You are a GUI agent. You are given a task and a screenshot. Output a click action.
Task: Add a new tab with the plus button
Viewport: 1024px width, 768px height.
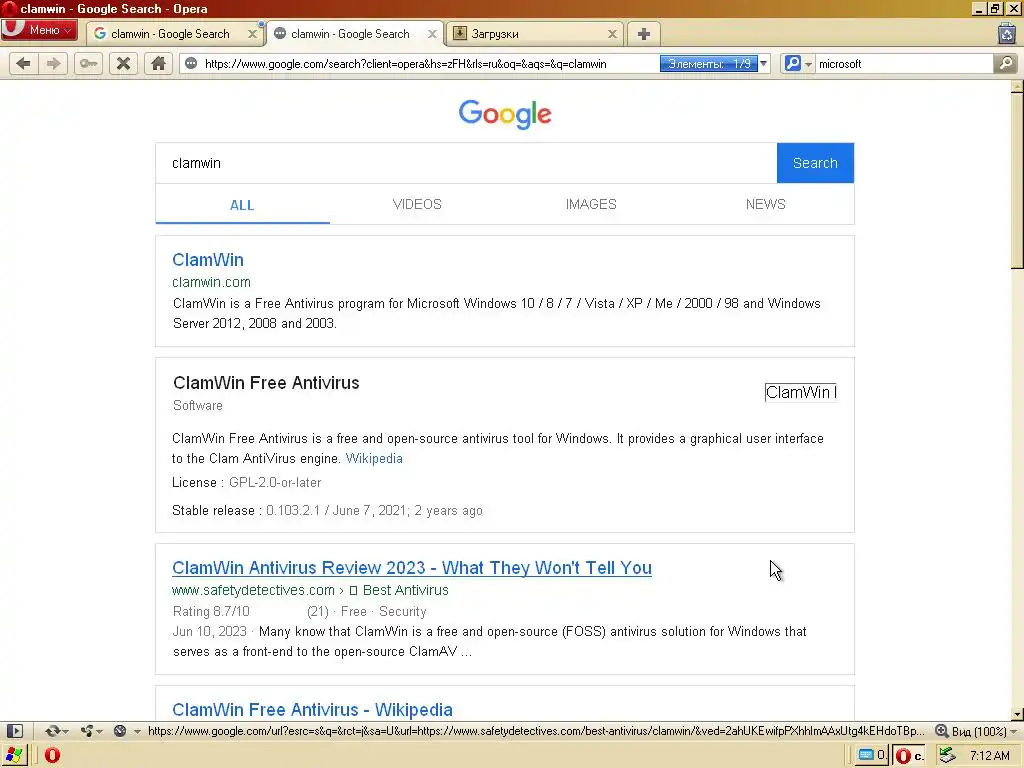pyautogui.click(x=644, y=34)
